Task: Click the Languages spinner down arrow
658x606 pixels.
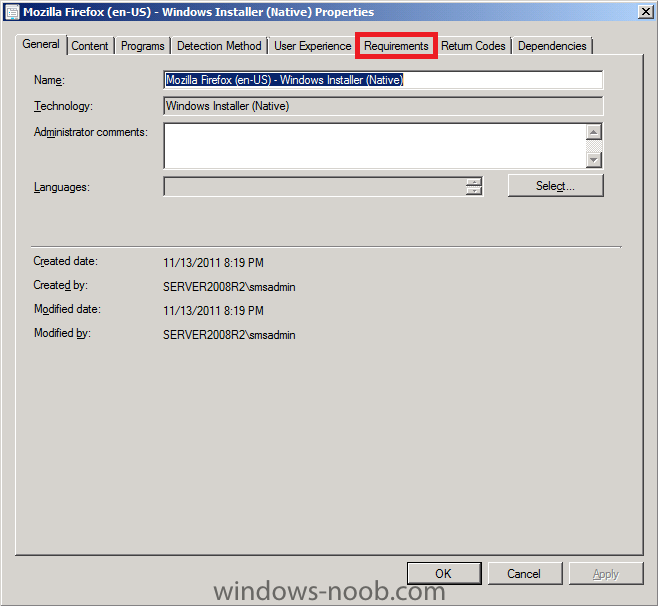Action: coord(474,191)
